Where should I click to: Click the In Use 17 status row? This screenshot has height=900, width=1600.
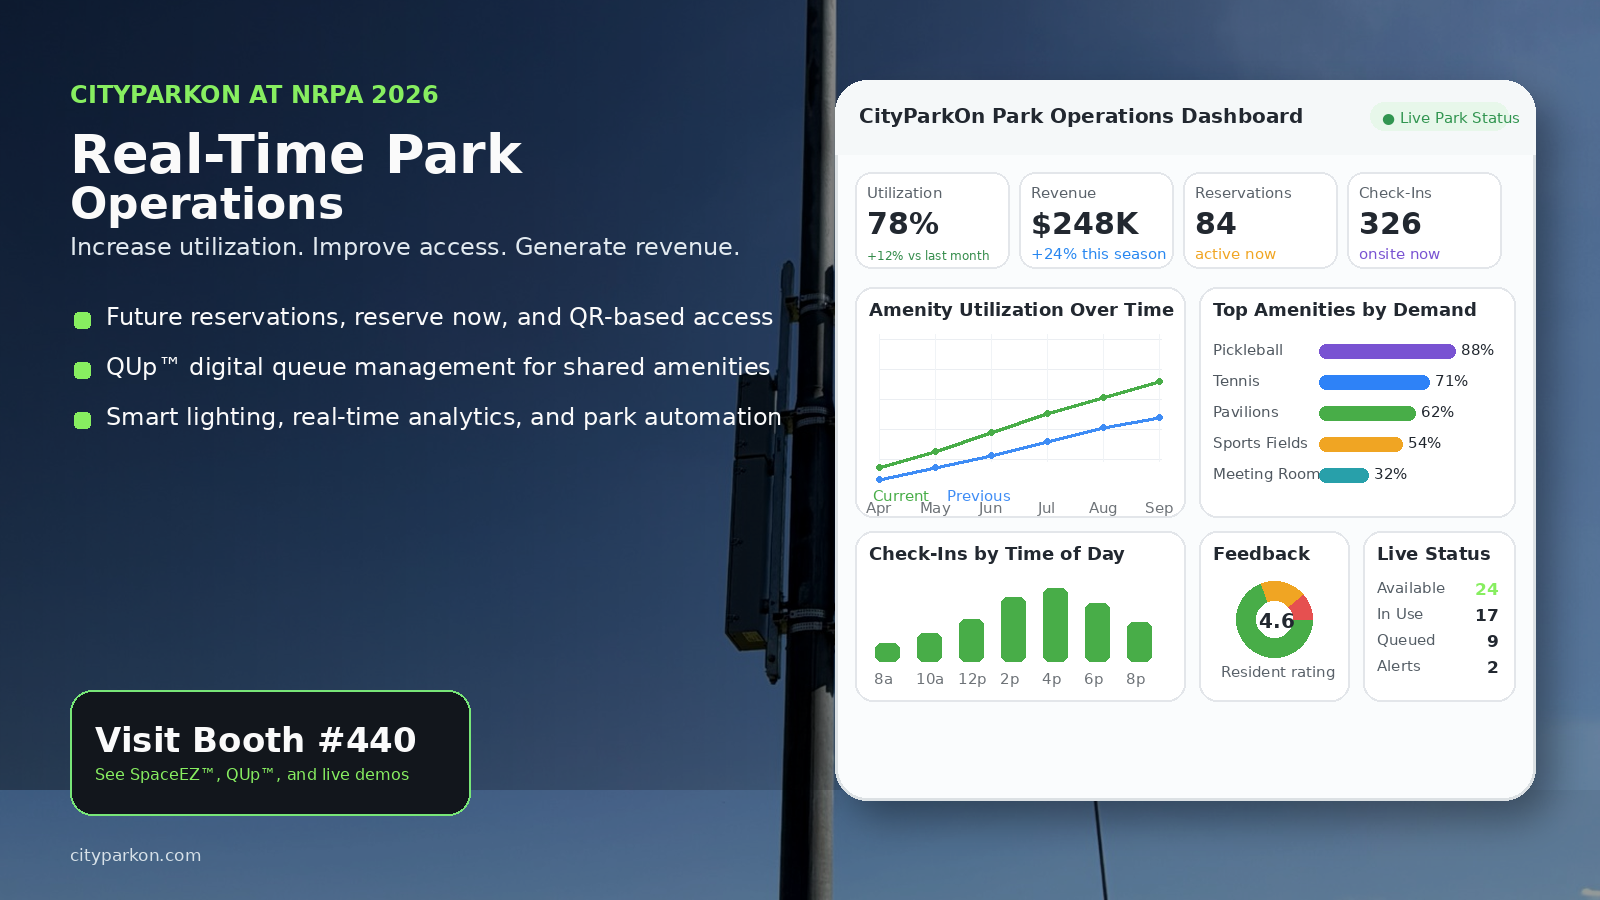[x=1437, y=615]
